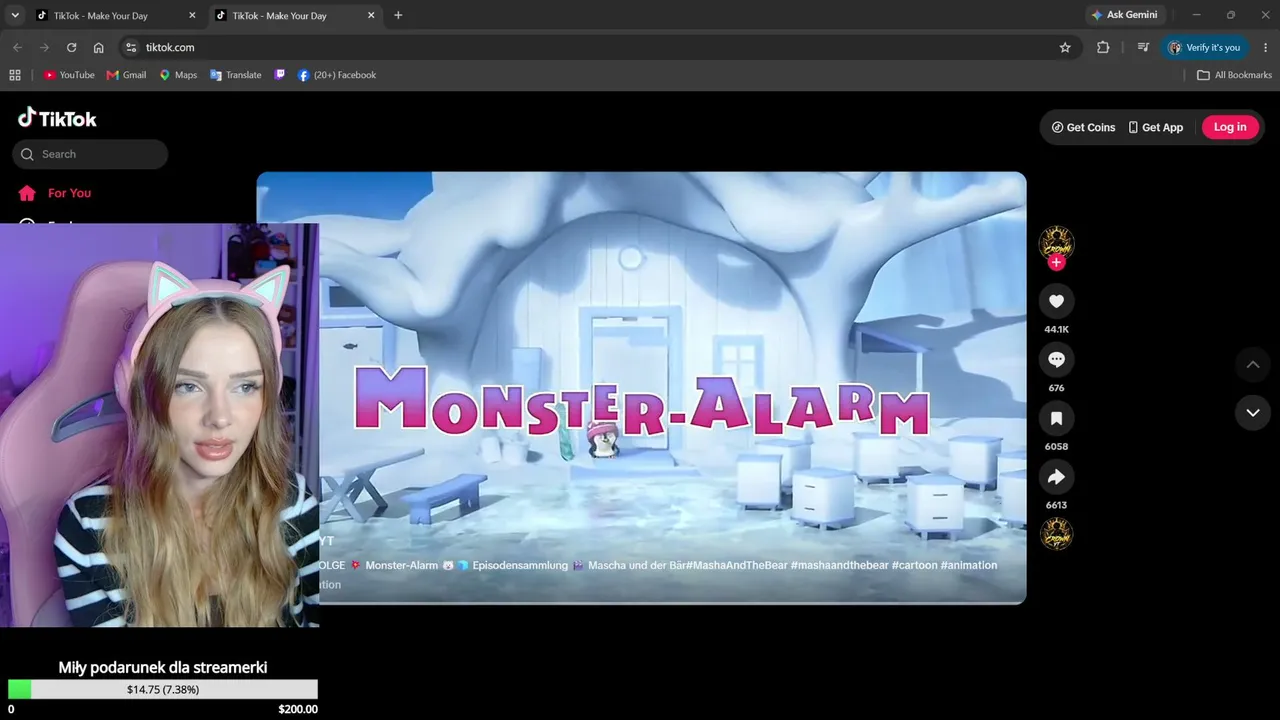Open the Translate bookmark
This screenshot has height=720, width=1280.
[236, 75]
